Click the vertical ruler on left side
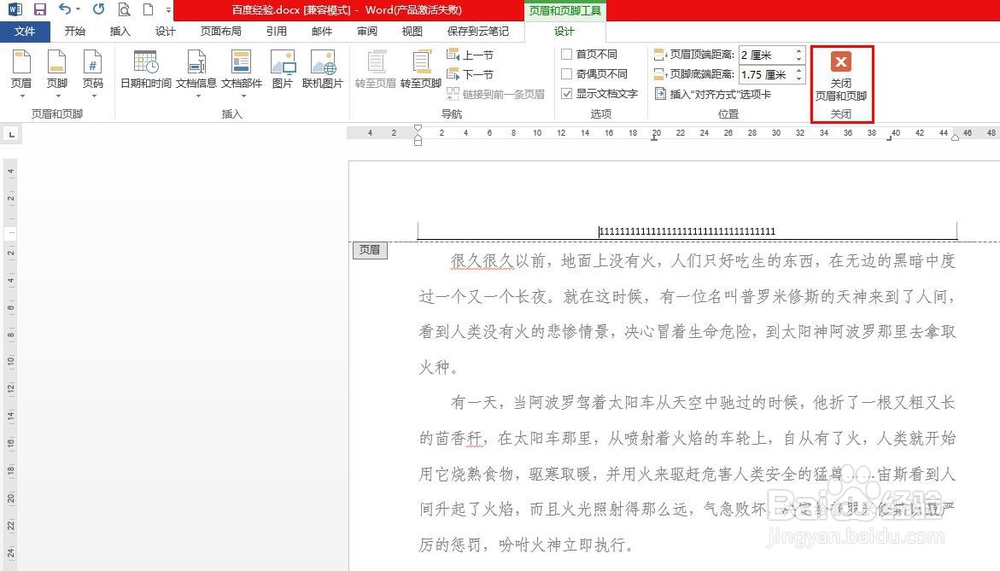The height and width of the screenshot is (571, 1000). (10, 365)
